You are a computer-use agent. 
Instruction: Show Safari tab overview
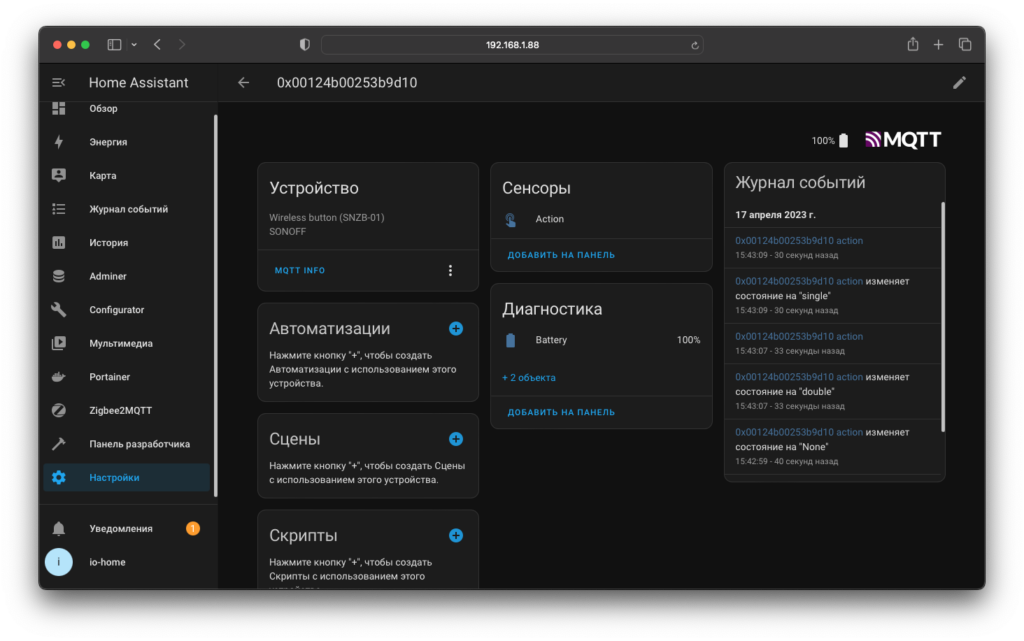tap(965, 44)
